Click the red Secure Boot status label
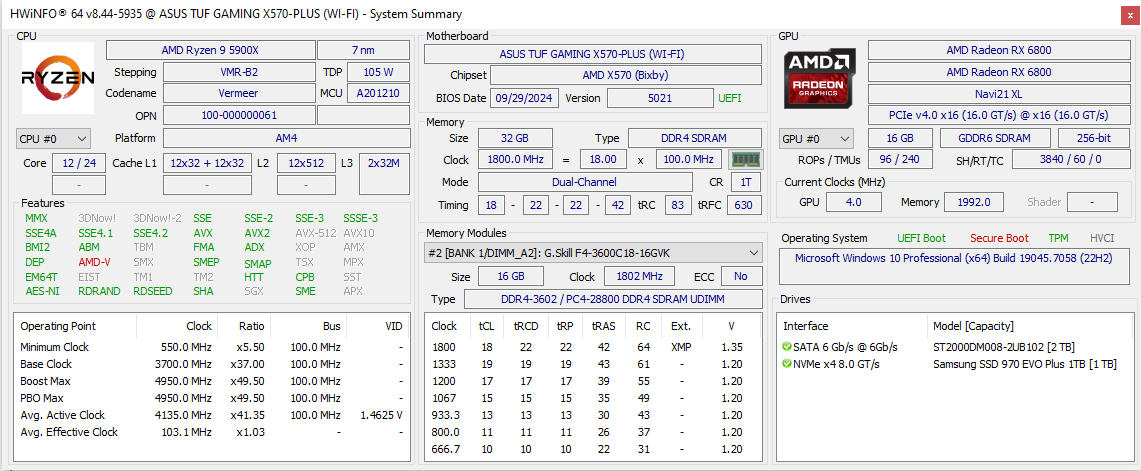 point(999,238)
